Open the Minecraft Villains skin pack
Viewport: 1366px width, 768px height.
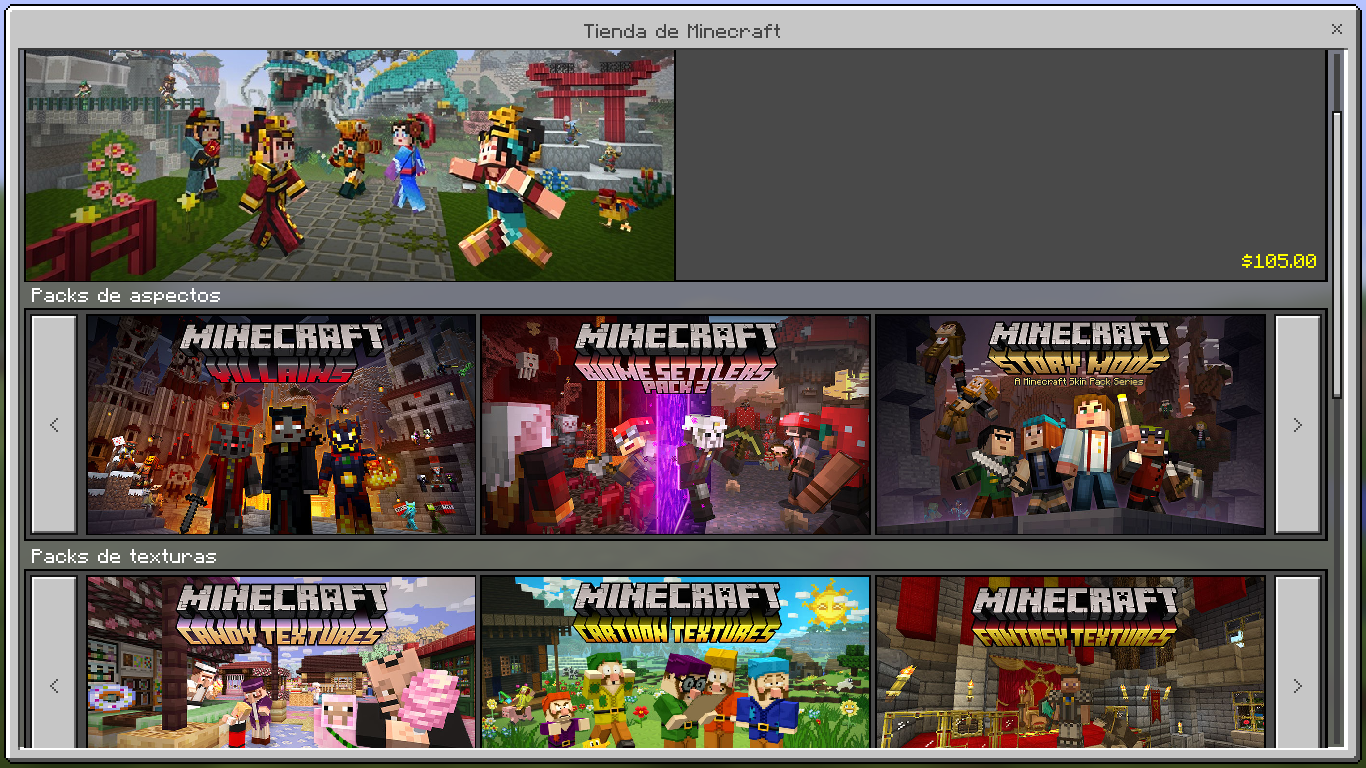tap(281, 425)
